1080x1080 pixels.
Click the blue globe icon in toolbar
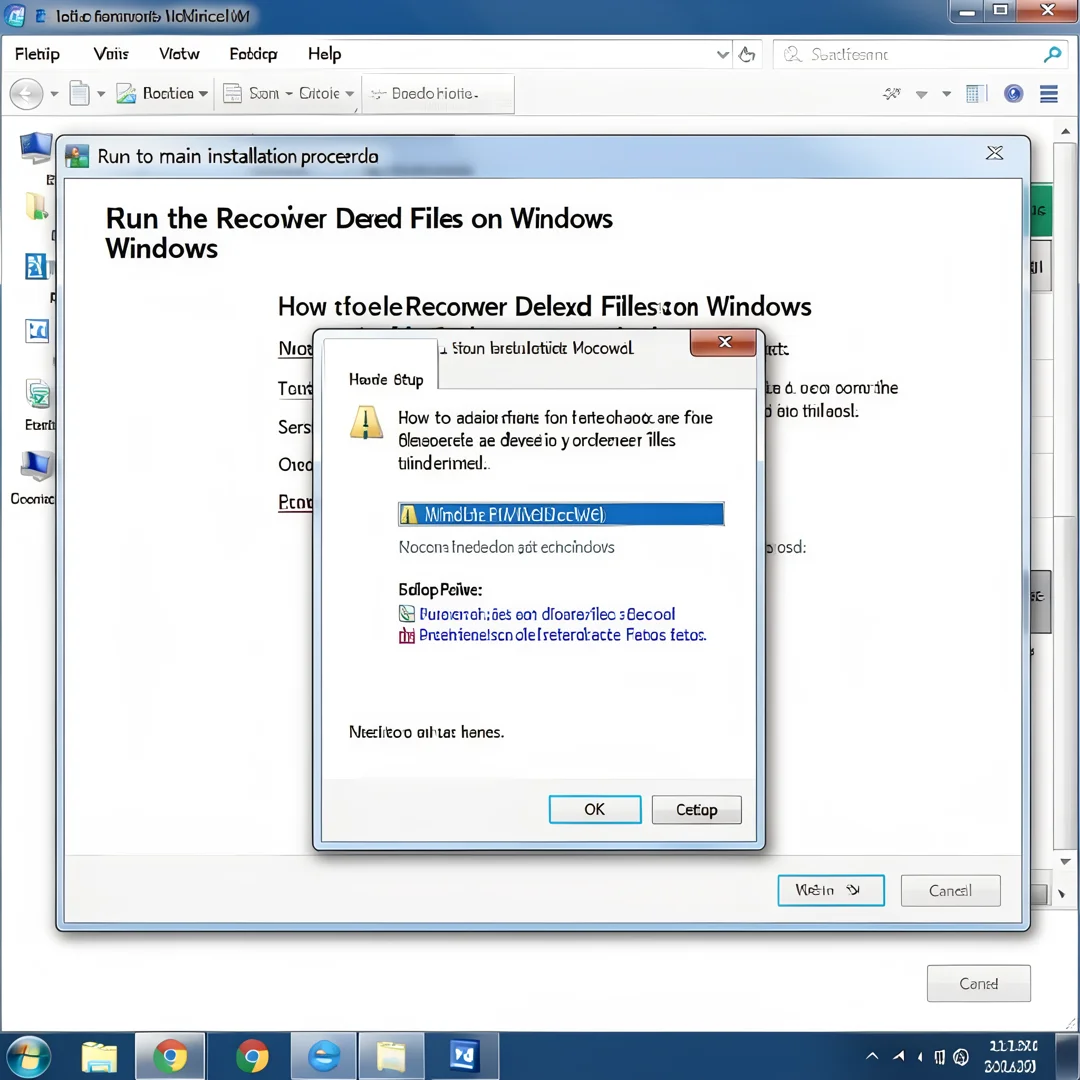1013,94
